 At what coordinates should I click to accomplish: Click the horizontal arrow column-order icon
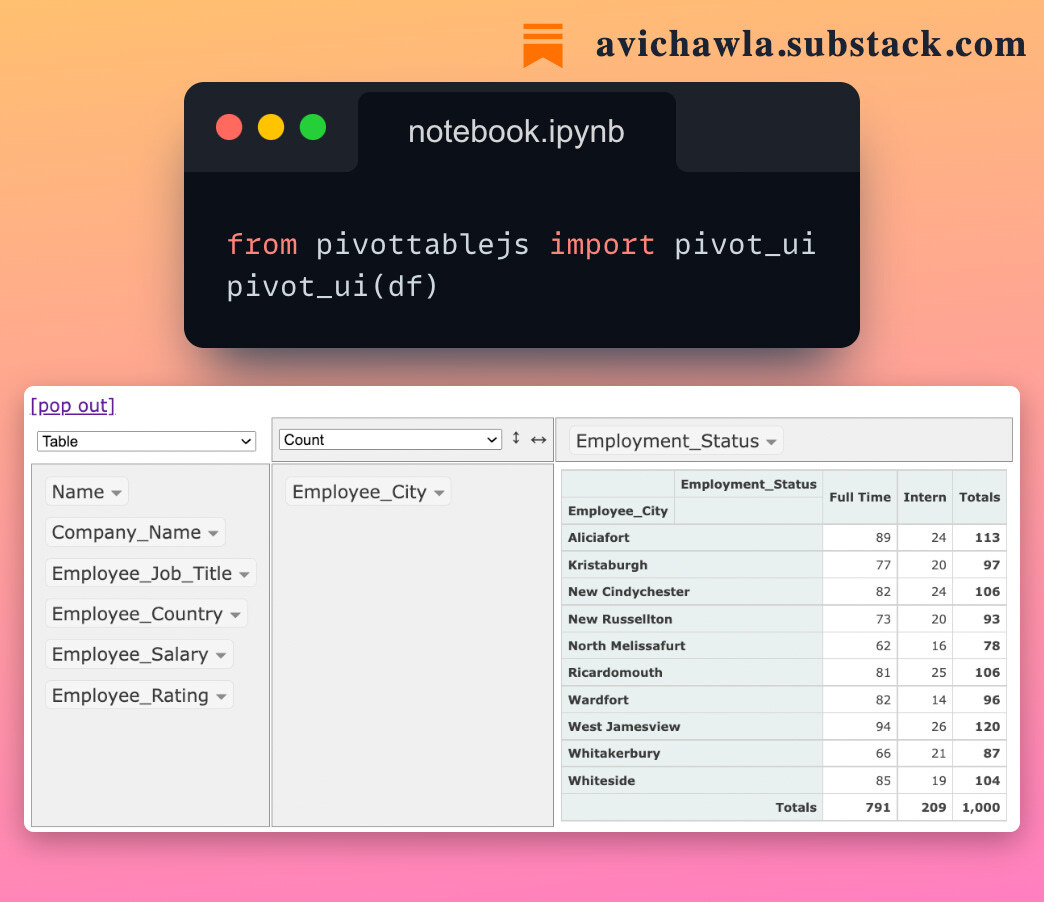click(539, 439)
